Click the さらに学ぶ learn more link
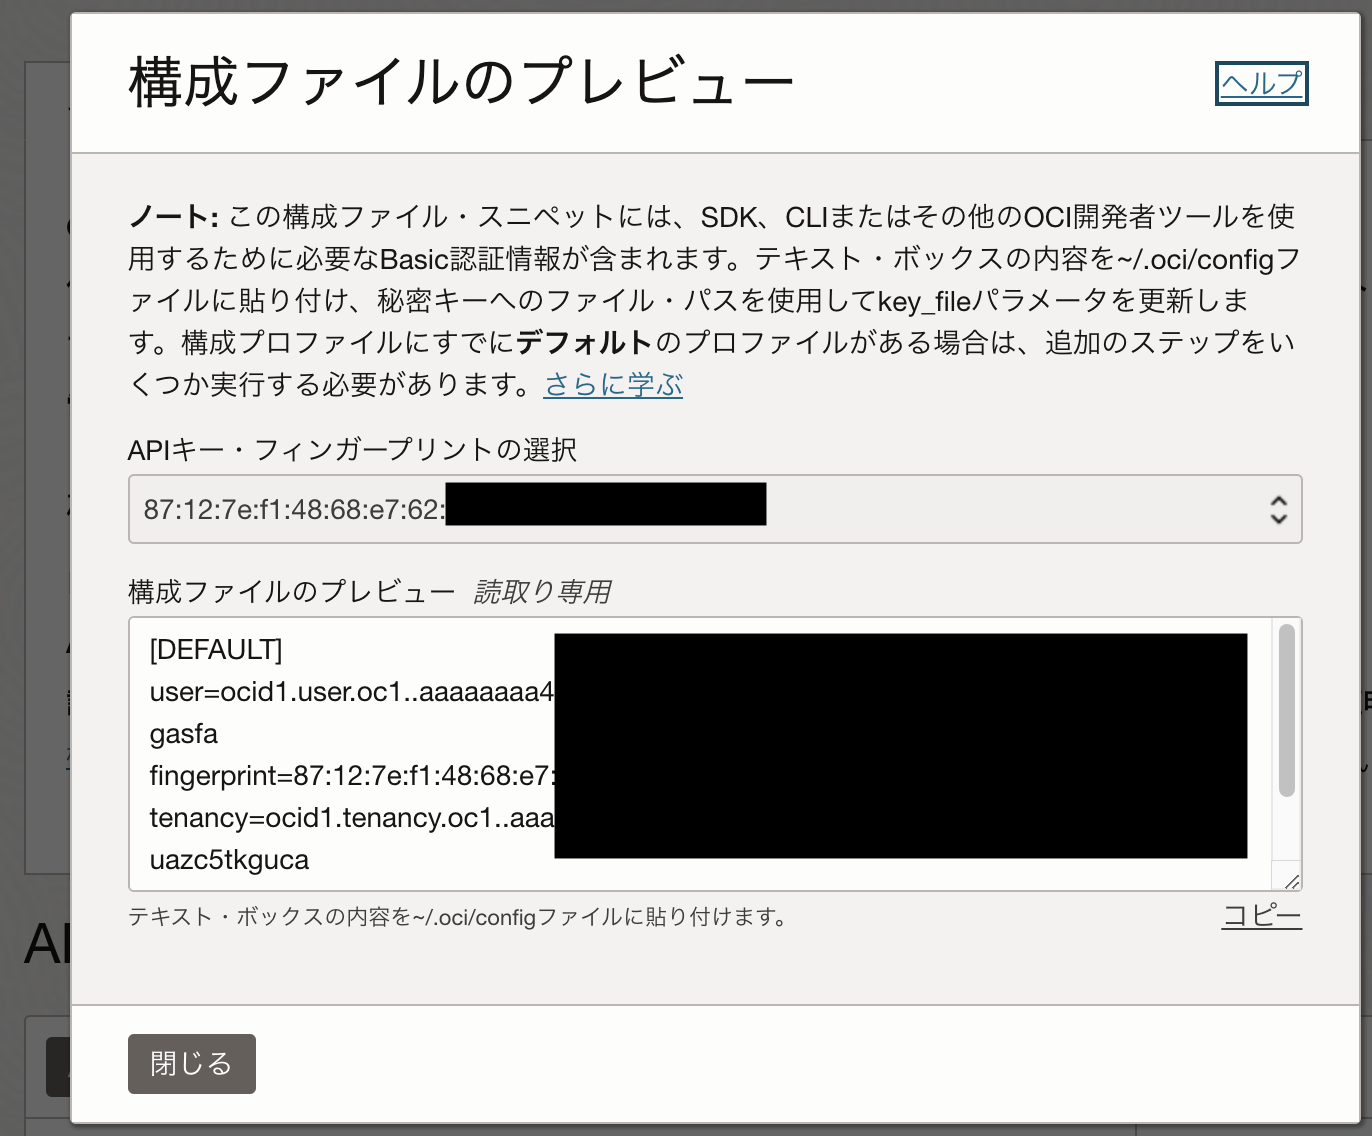 tap(613, 384)
